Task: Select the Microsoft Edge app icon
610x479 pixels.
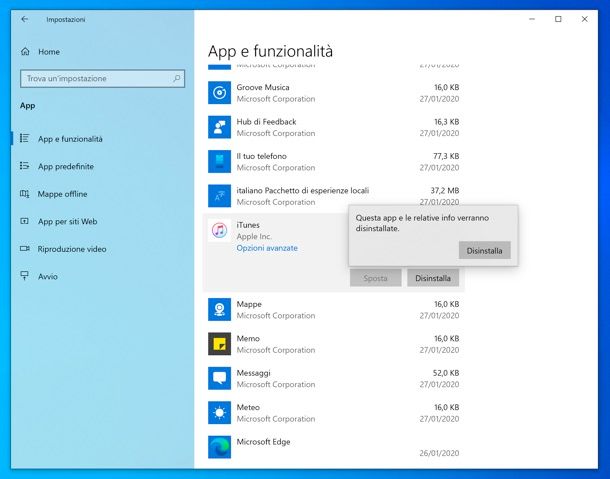Action: (x=219, y=447)
